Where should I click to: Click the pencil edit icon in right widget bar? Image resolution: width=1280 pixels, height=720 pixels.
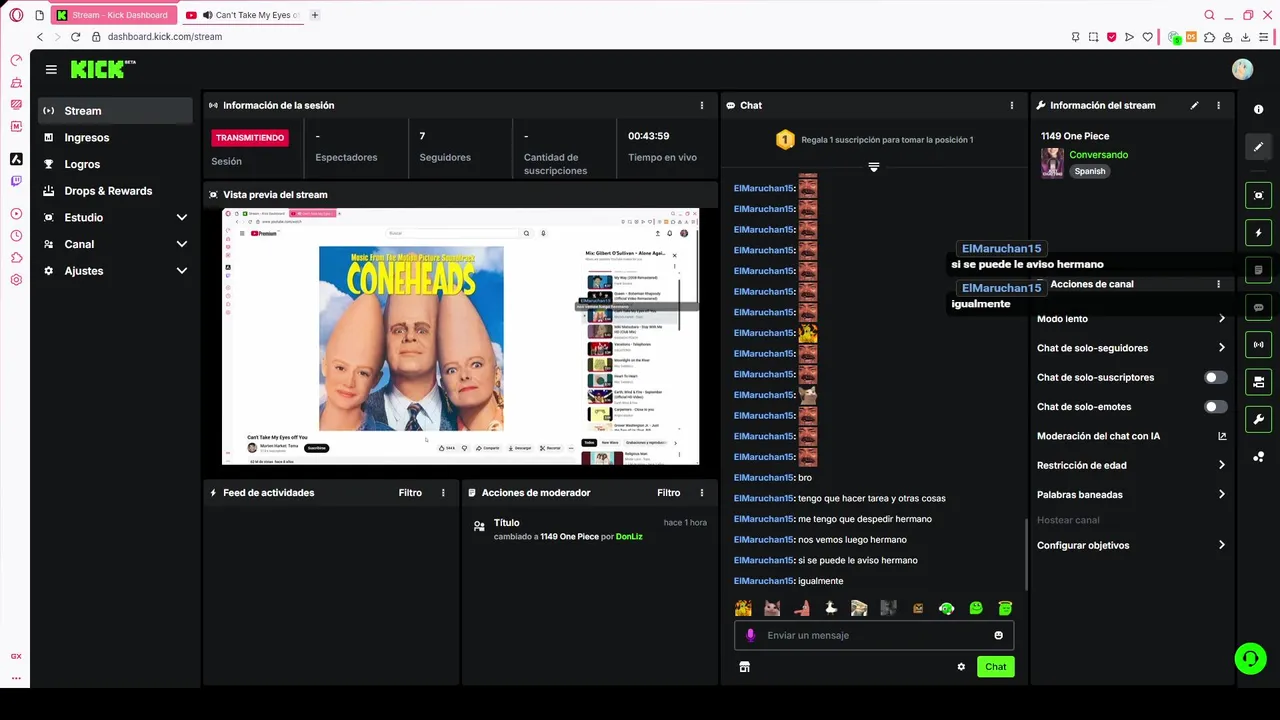pyautogui.click(x=1259, y=147)
